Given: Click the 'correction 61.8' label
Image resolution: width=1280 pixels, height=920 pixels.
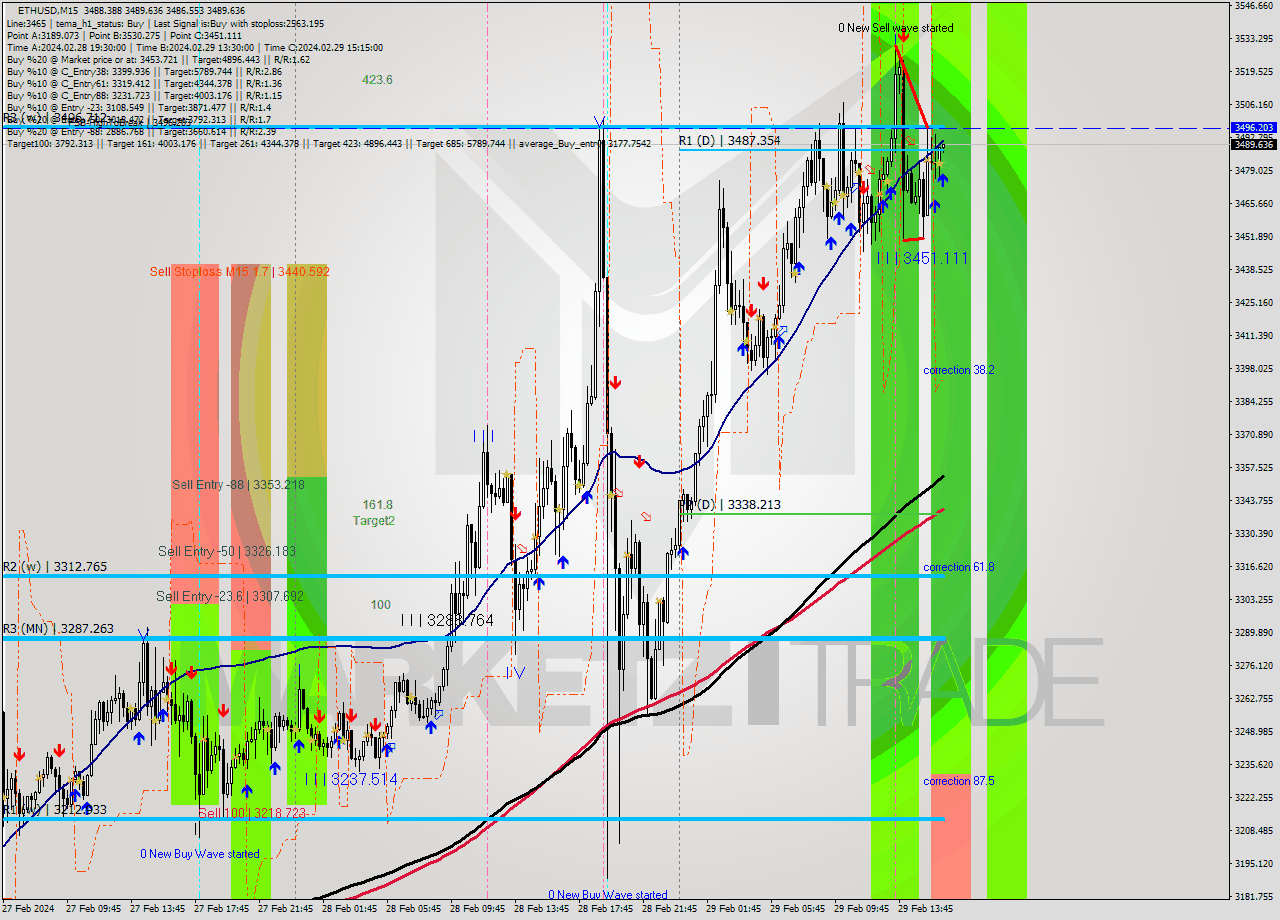Looking at the screenshot, I should pos(958,567).
